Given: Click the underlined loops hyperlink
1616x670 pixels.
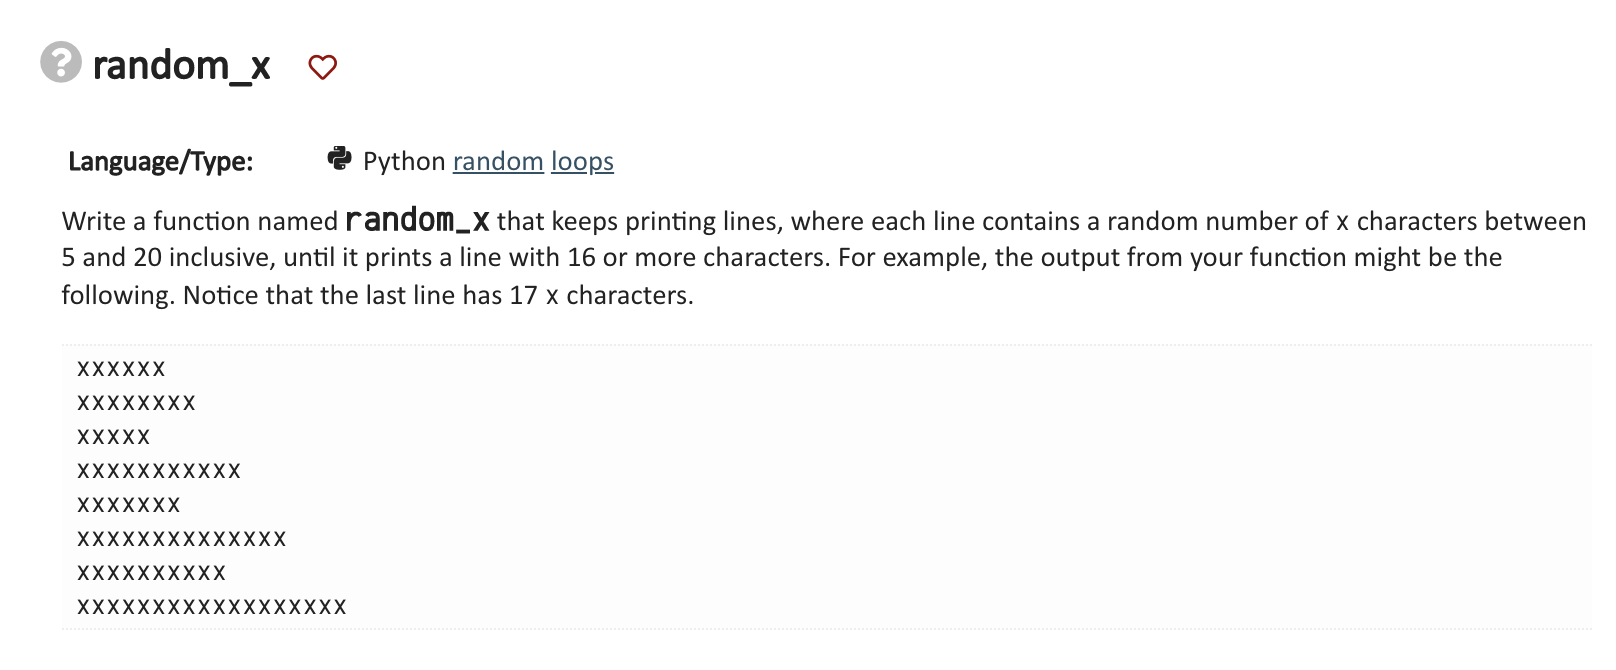Looking at the screenshot, I should [x=580, y=161].
